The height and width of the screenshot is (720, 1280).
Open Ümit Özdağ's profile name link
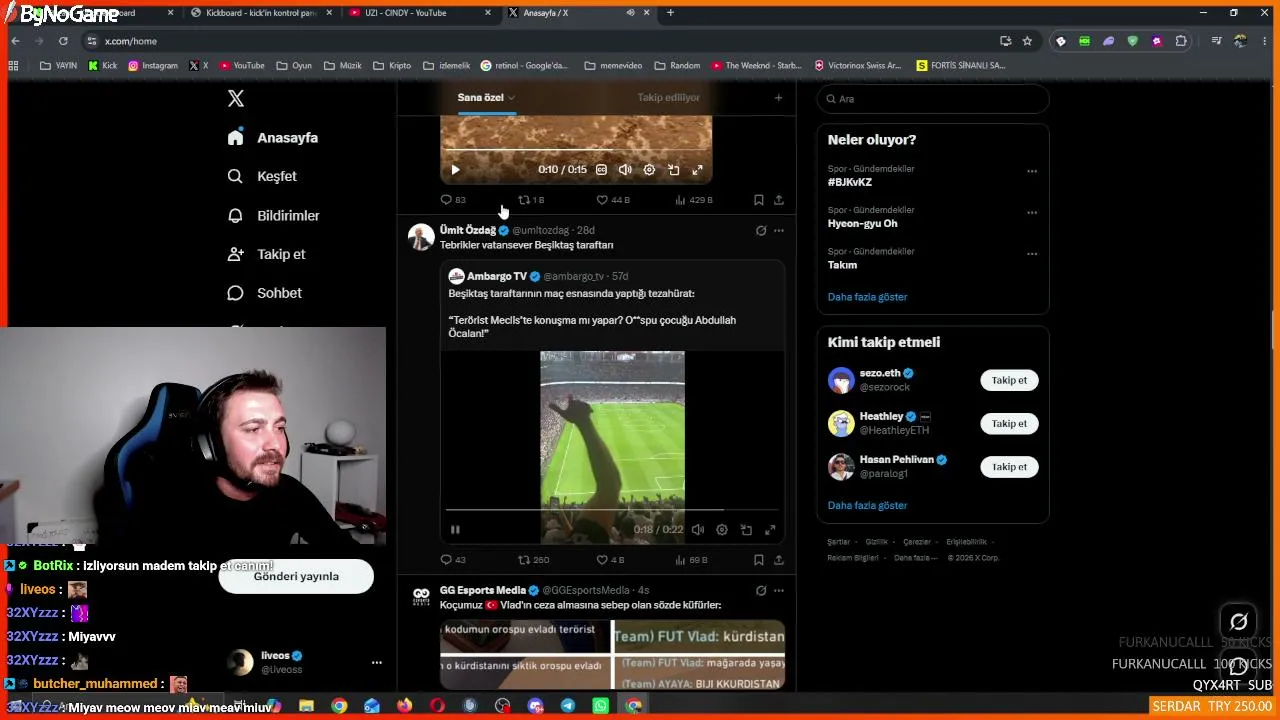pos(468,230)
